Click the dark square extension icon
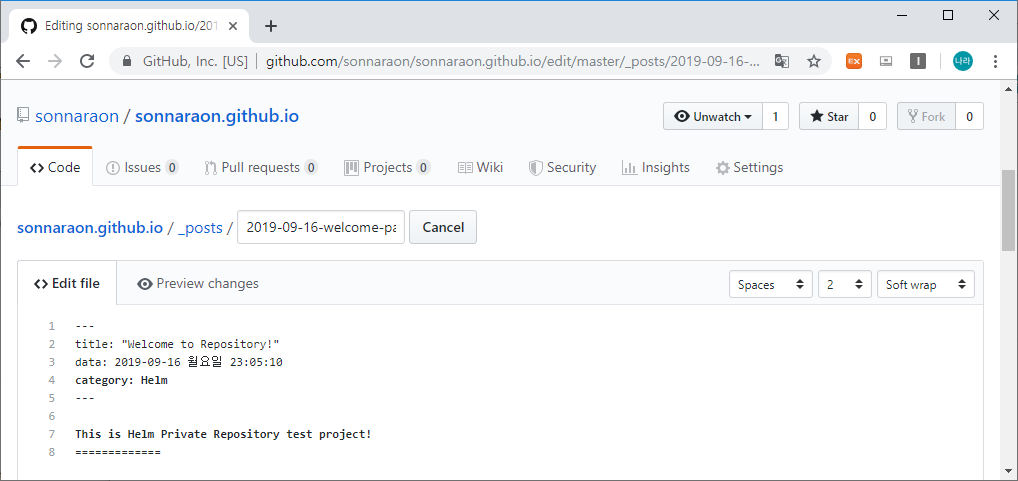This screenshot has width=1018, height=481. click(917, 62)
